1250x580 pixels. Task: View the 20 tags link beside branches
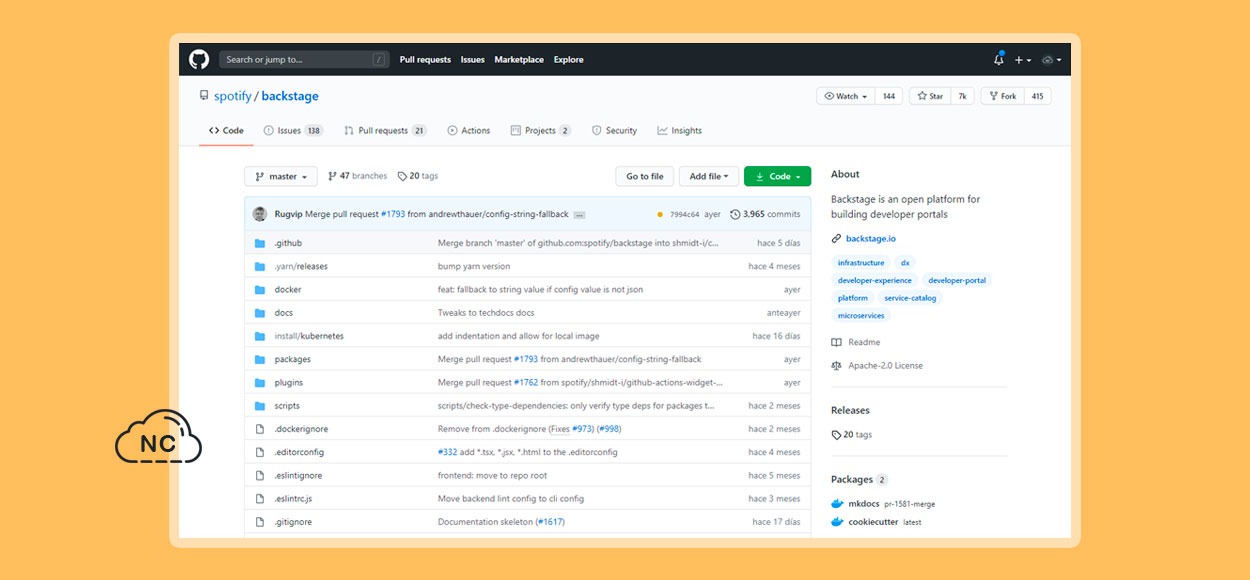pos(418,176)
